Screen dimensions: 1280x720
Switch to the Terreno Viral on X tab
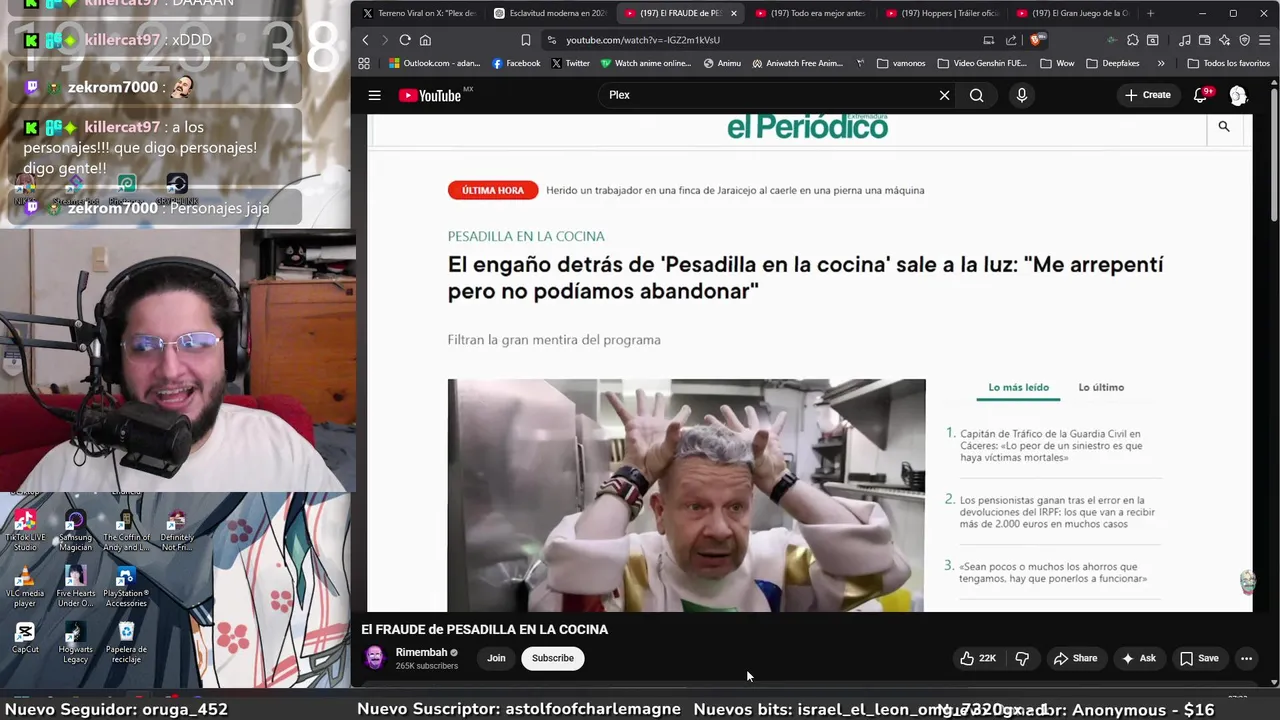419,13
